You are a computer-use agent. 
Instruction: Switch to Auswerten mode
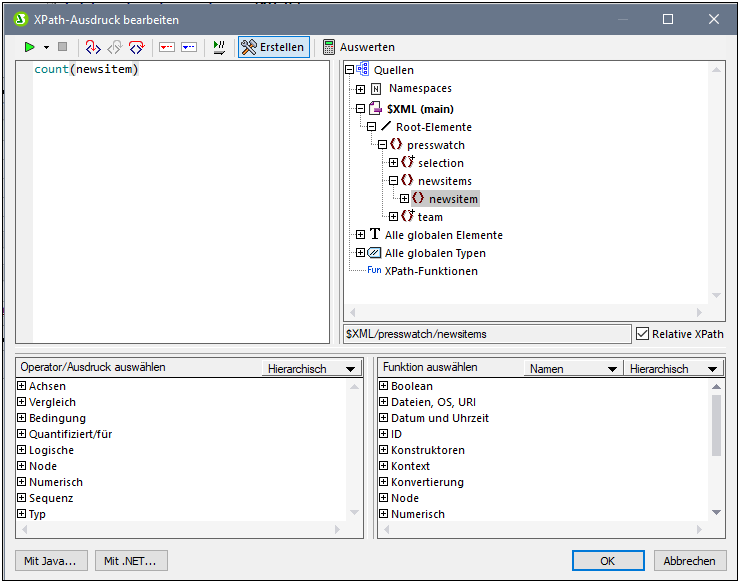[x=358, y=47]
